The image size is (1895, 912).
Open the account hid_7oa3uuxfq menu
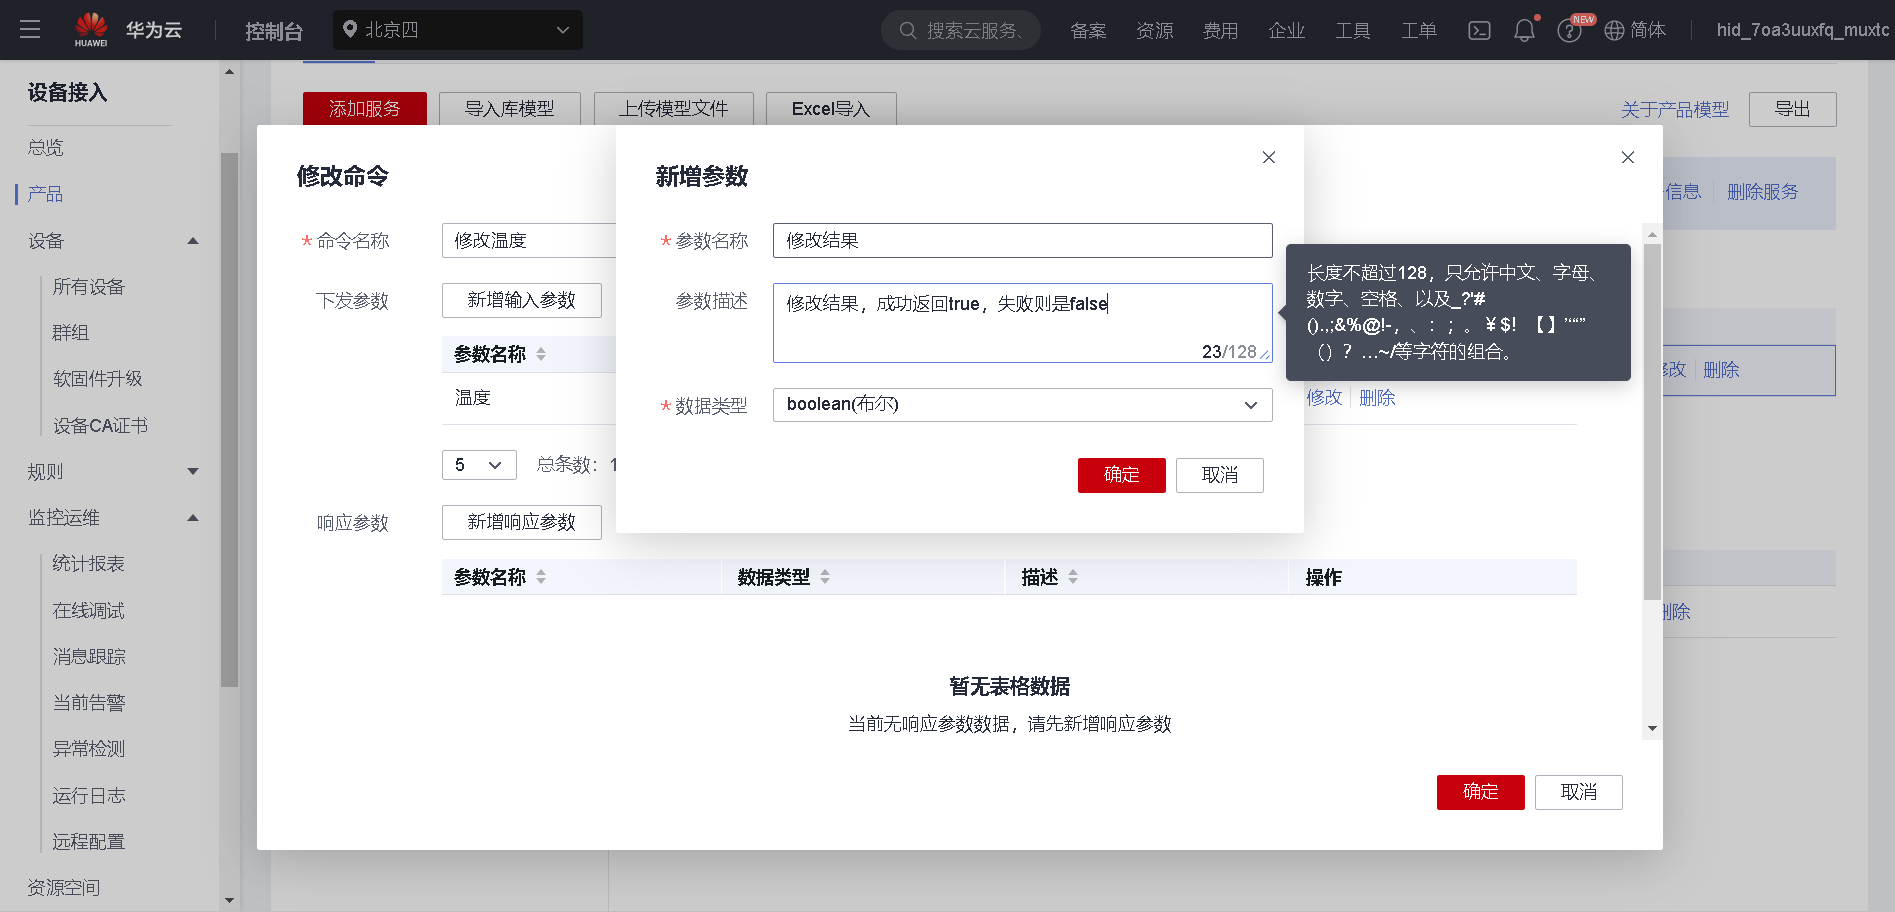(x=1803, y=30)
